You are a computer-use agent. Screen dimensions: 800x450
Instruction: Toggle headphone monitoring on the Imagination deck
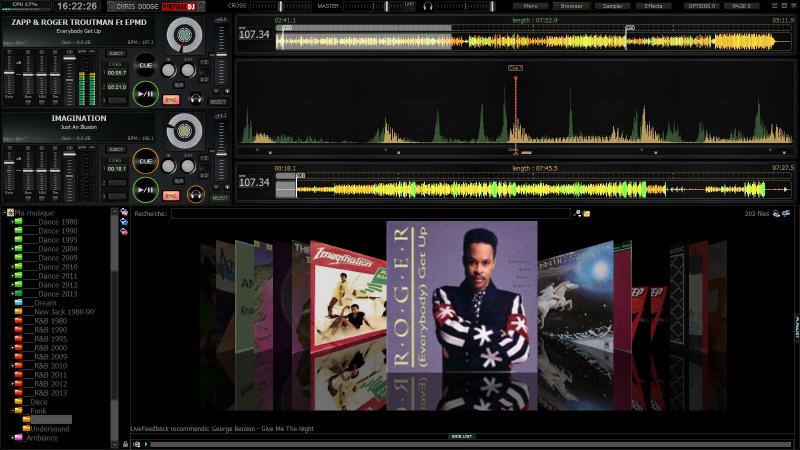pyautogui.click(x=194, y=194)
